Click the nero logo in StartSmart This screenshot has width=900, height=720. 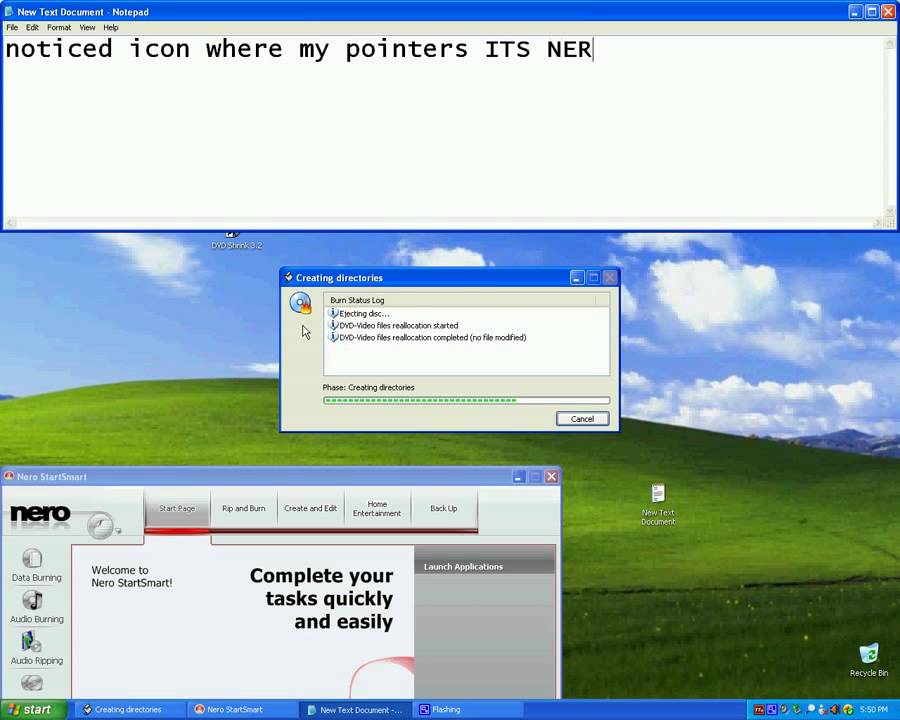point(41,513)
